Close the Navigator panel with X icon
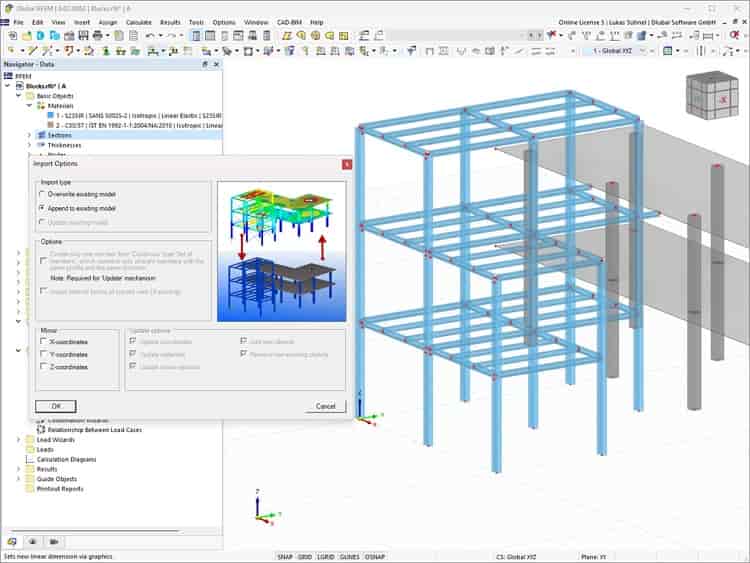This screenshot has height=563, width=750. click(216, 64)
